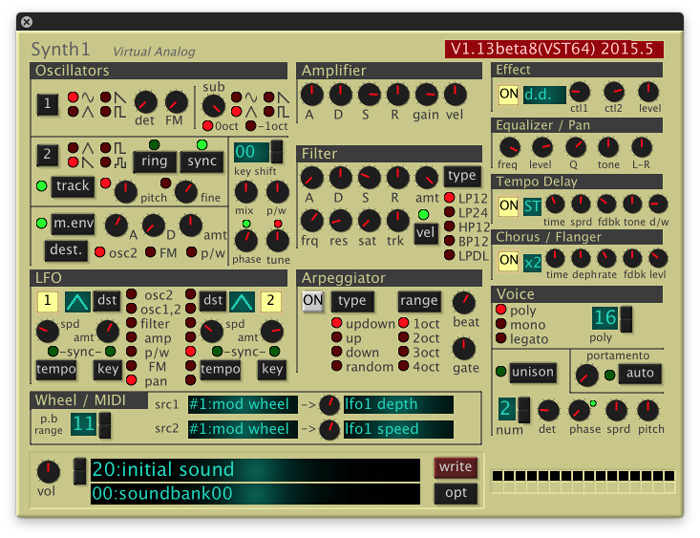Select the sine wave for oscillator 1

click(x=73, y=97)
